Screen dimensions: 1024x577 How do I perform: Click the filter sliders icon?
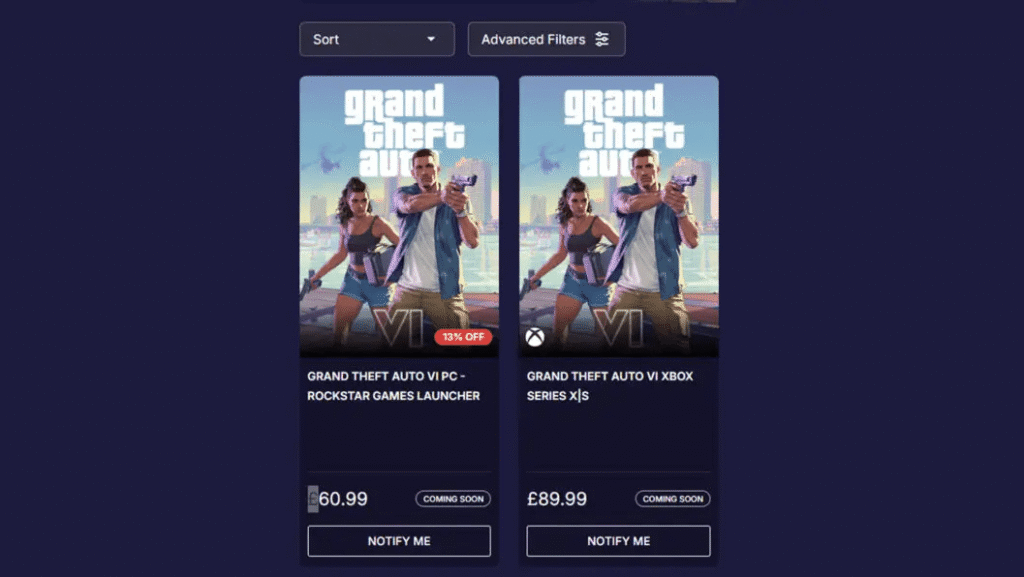click(601, 39)
